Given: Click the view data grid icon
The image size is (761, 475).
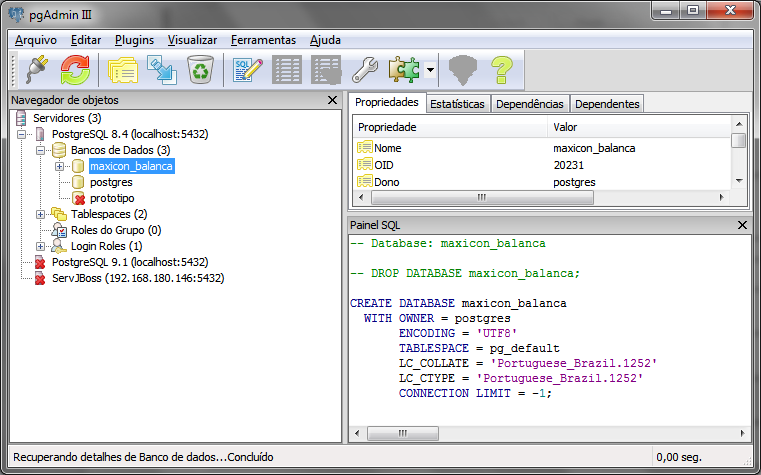Looking at the screenshot, I should (287, 70).
